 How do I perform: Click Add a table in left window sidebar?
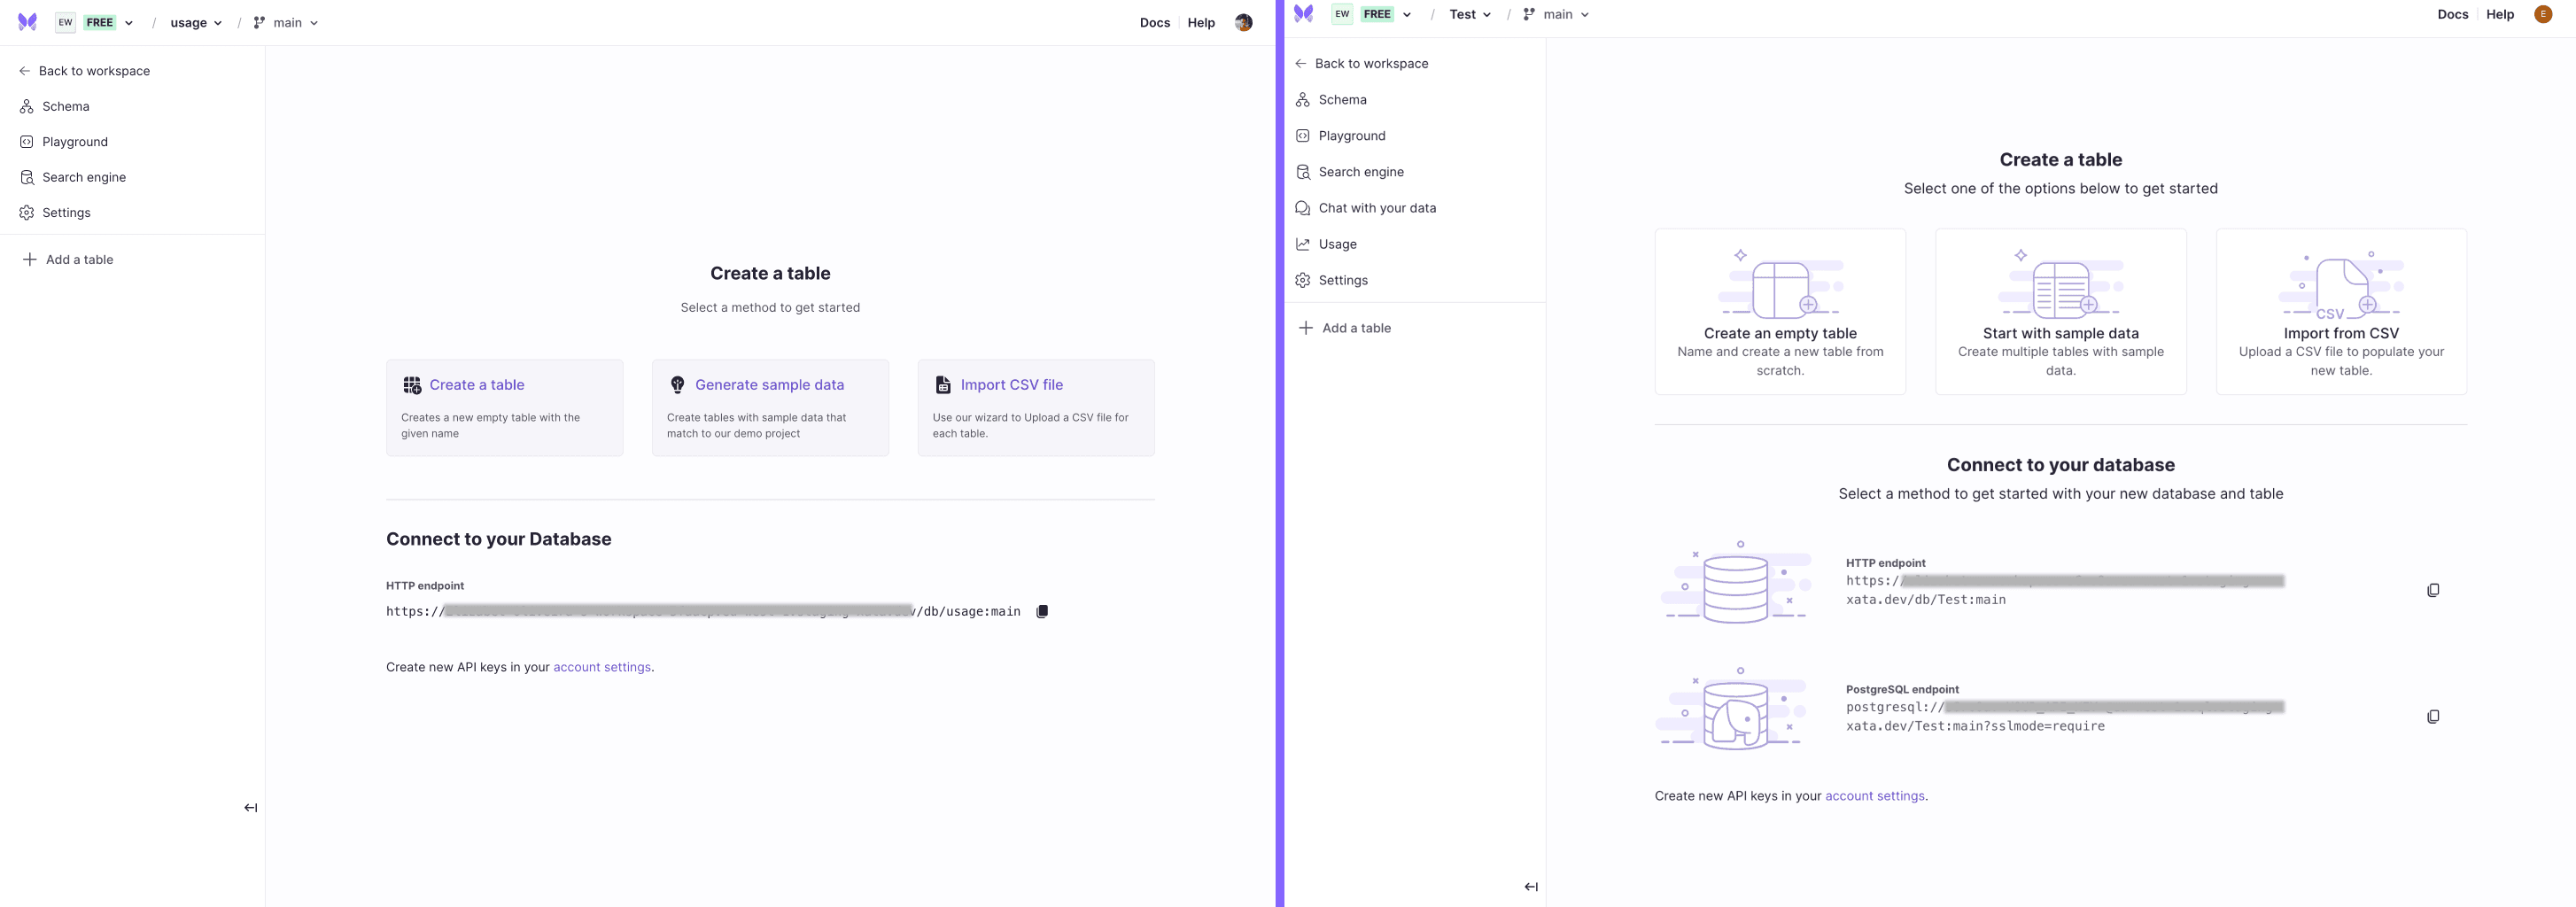tap(68, 259)
